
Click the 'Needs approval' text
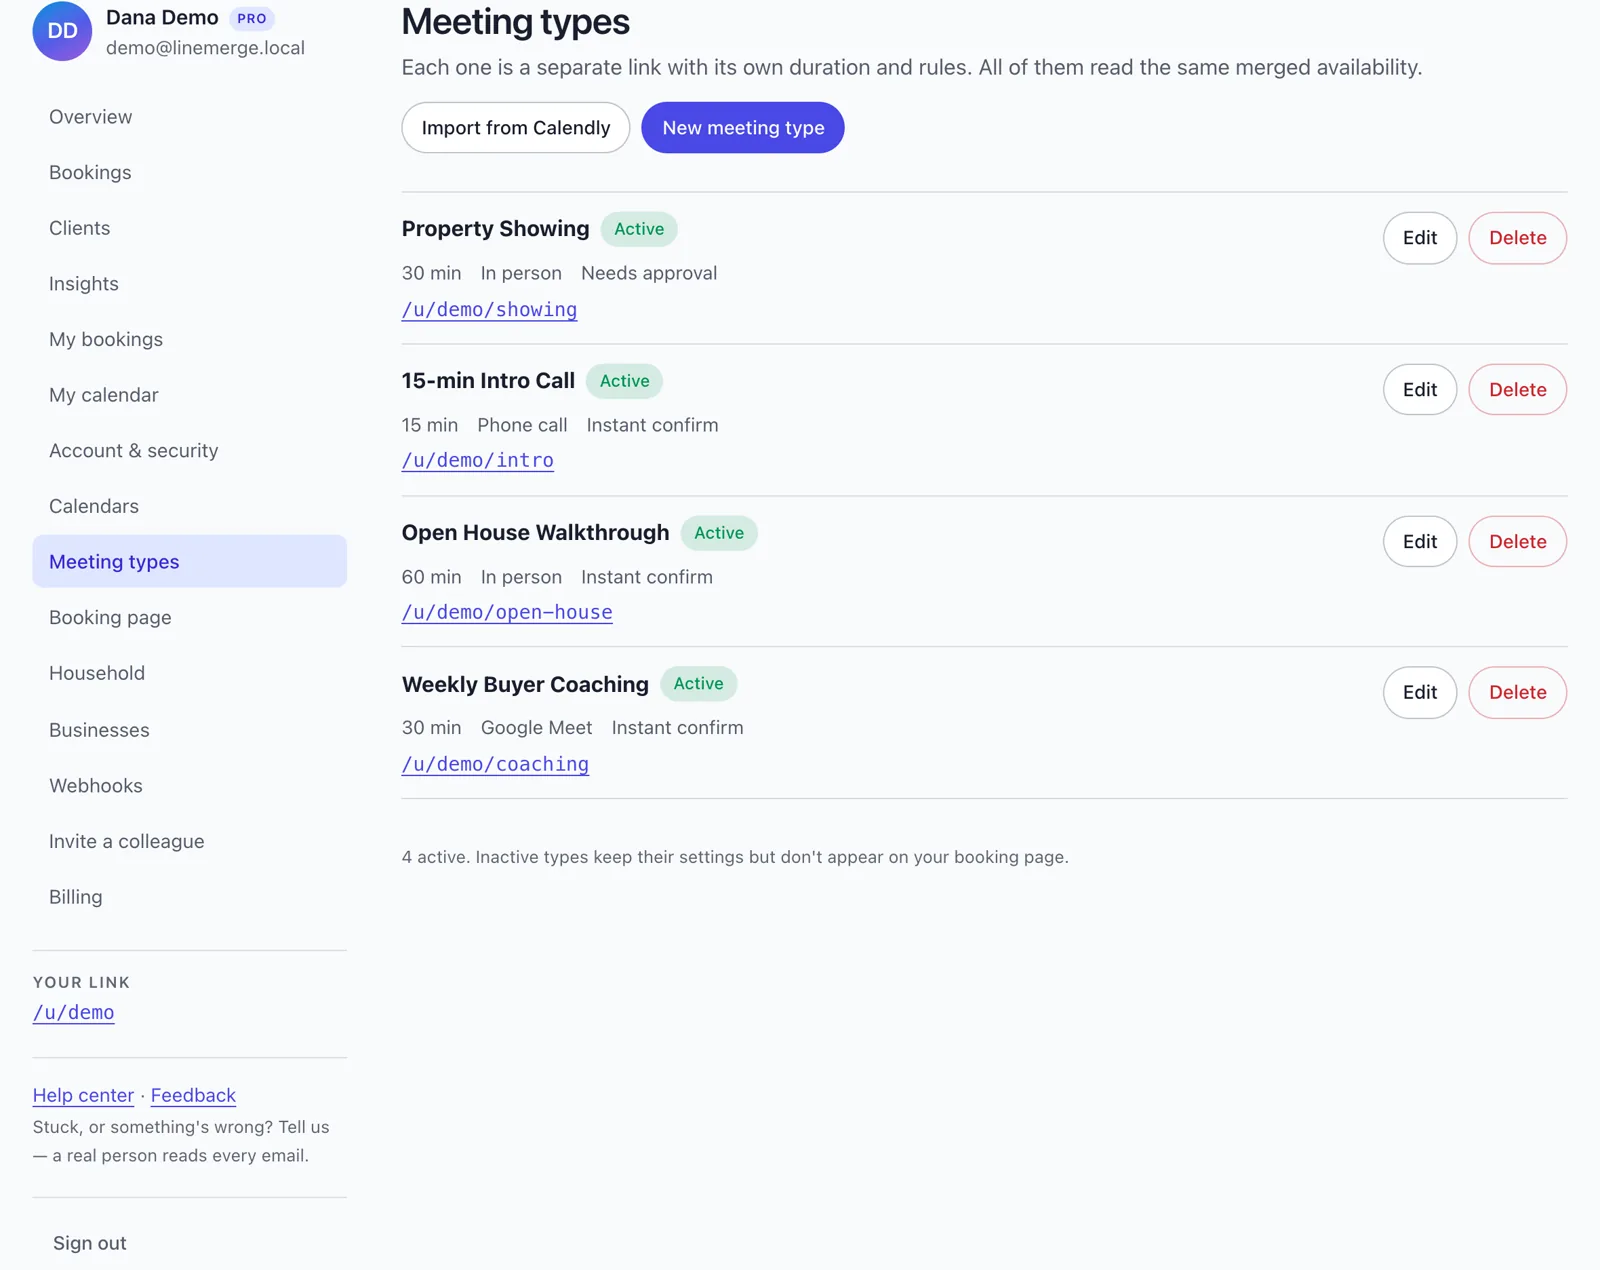pos(649,273)
